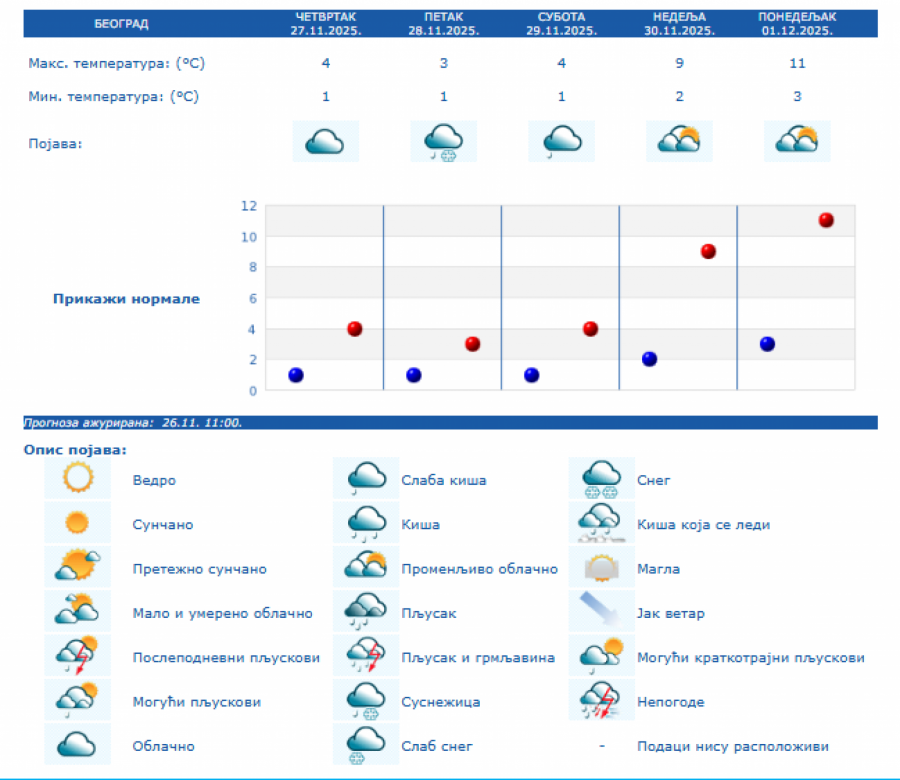900x780 pixels.
Task: Click the Јак ветар strong wind icon
Action: 602,613
